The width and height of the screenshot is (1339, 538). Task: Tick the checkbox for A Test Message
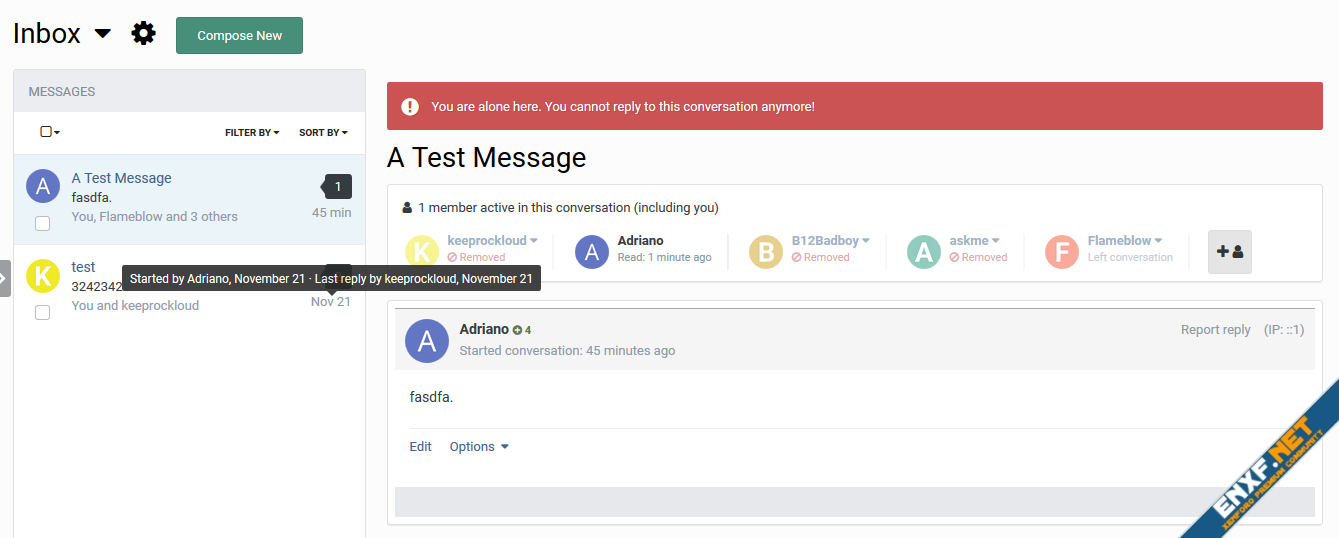point(43,223)
